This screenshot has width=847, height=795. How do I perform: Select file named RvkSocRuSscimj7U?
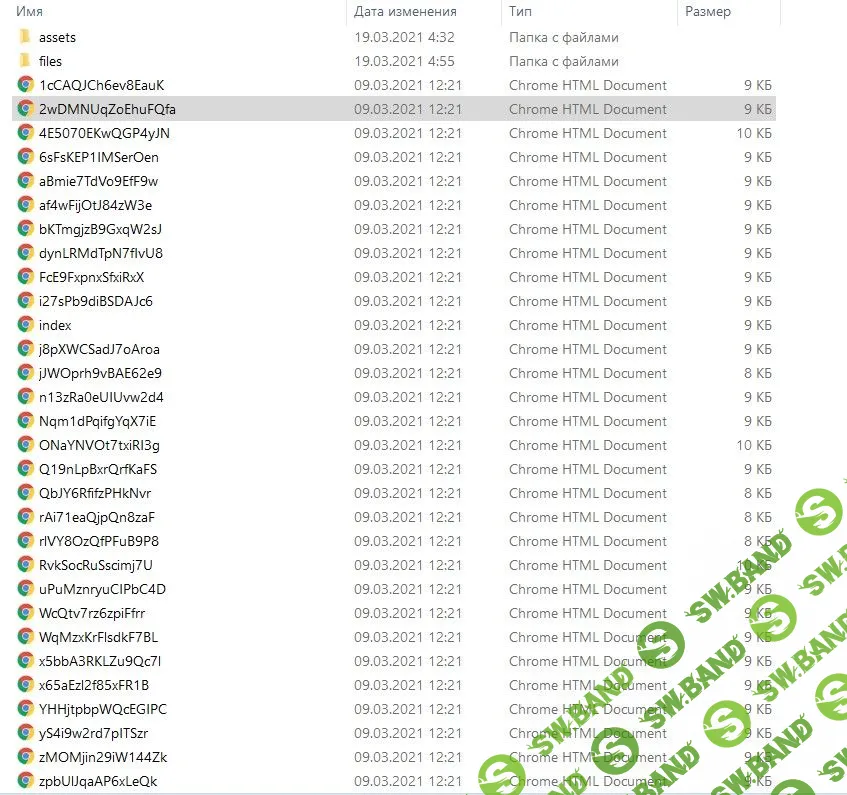point(96,565)
